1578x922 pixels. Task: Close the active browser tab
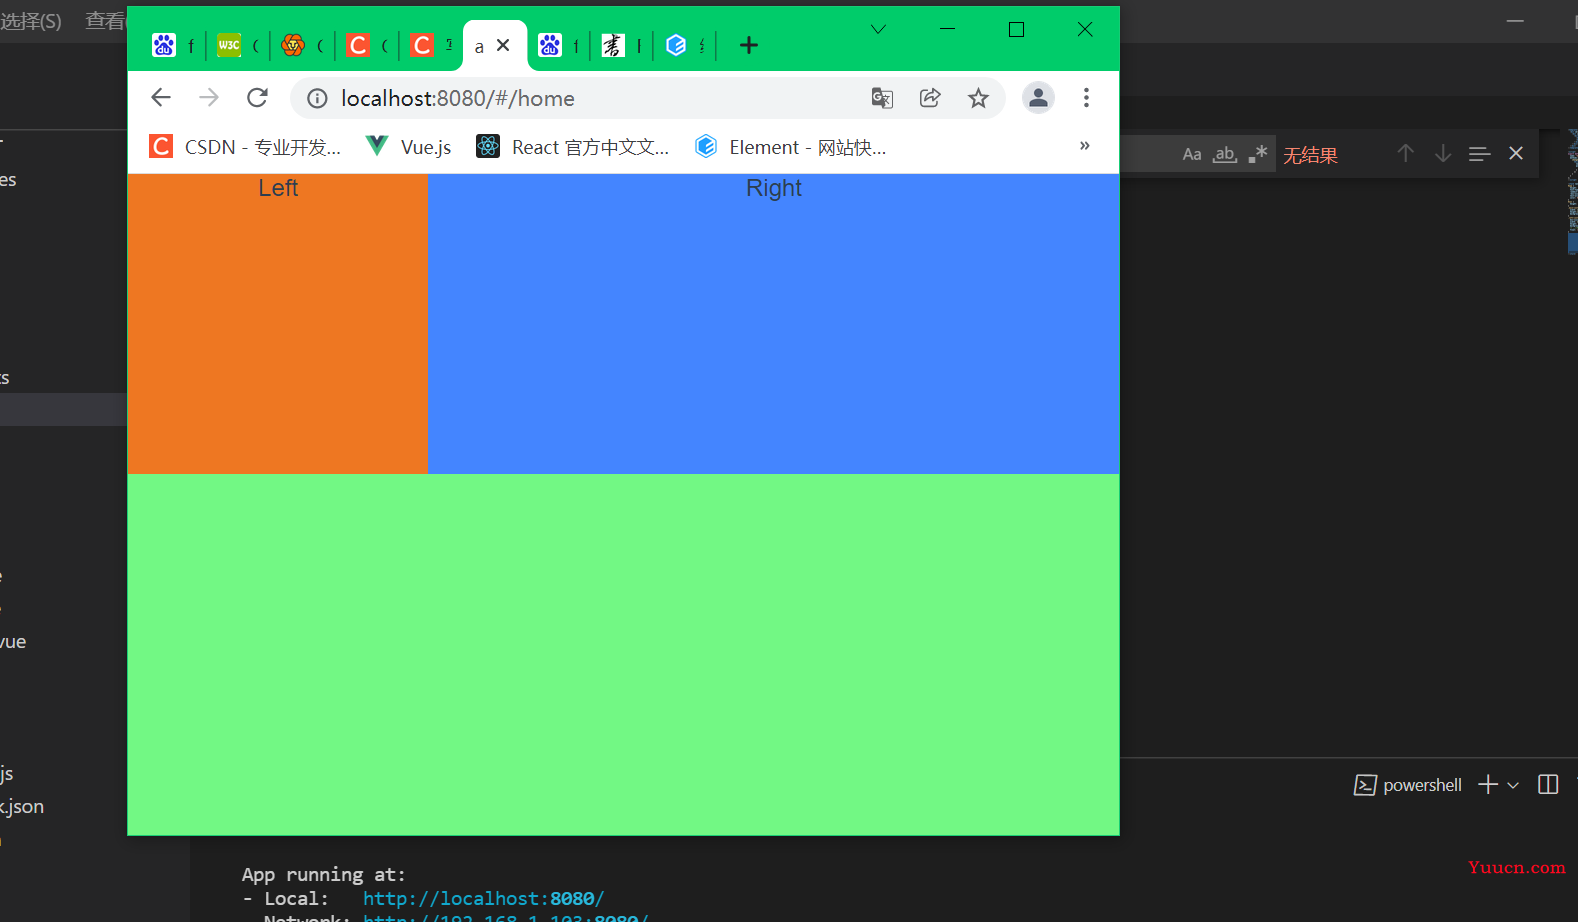click(503, 45)
